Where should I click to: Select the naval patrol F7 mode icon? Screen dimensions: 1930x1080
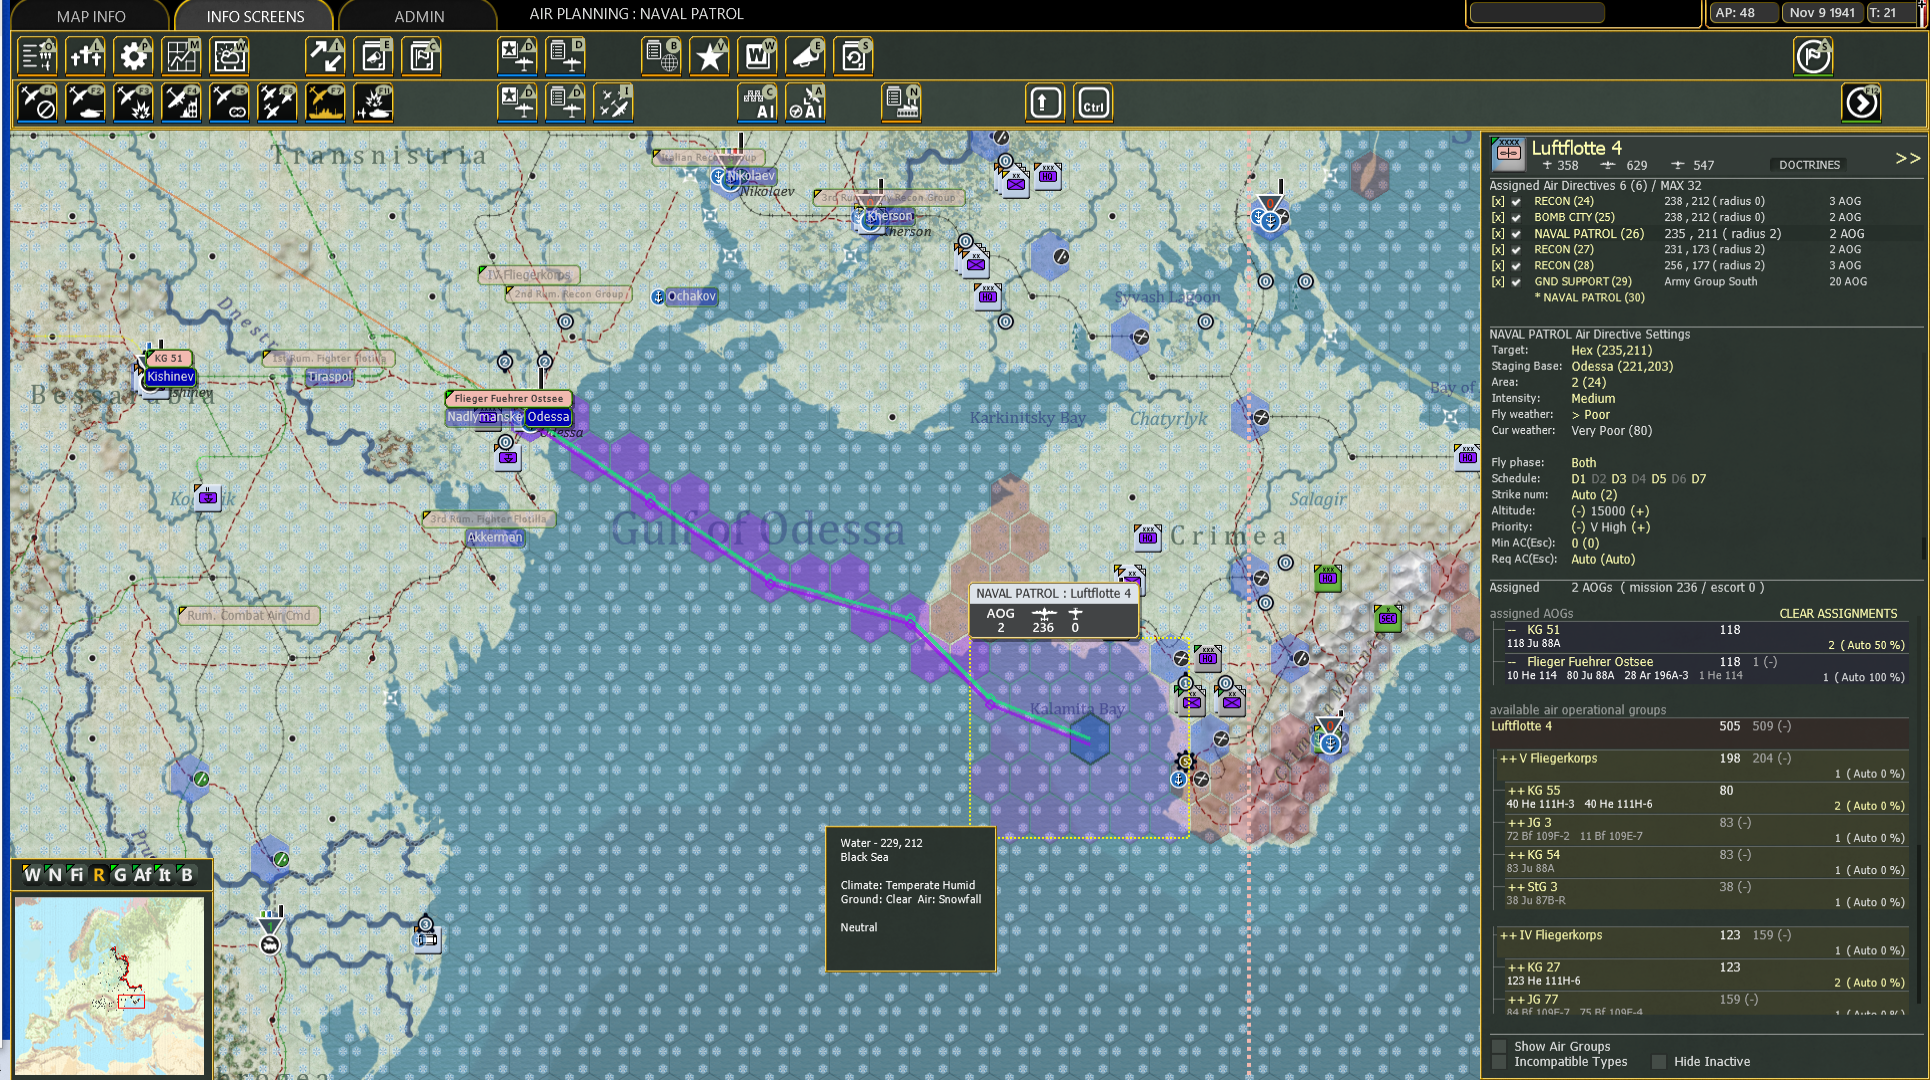(325, 103)
